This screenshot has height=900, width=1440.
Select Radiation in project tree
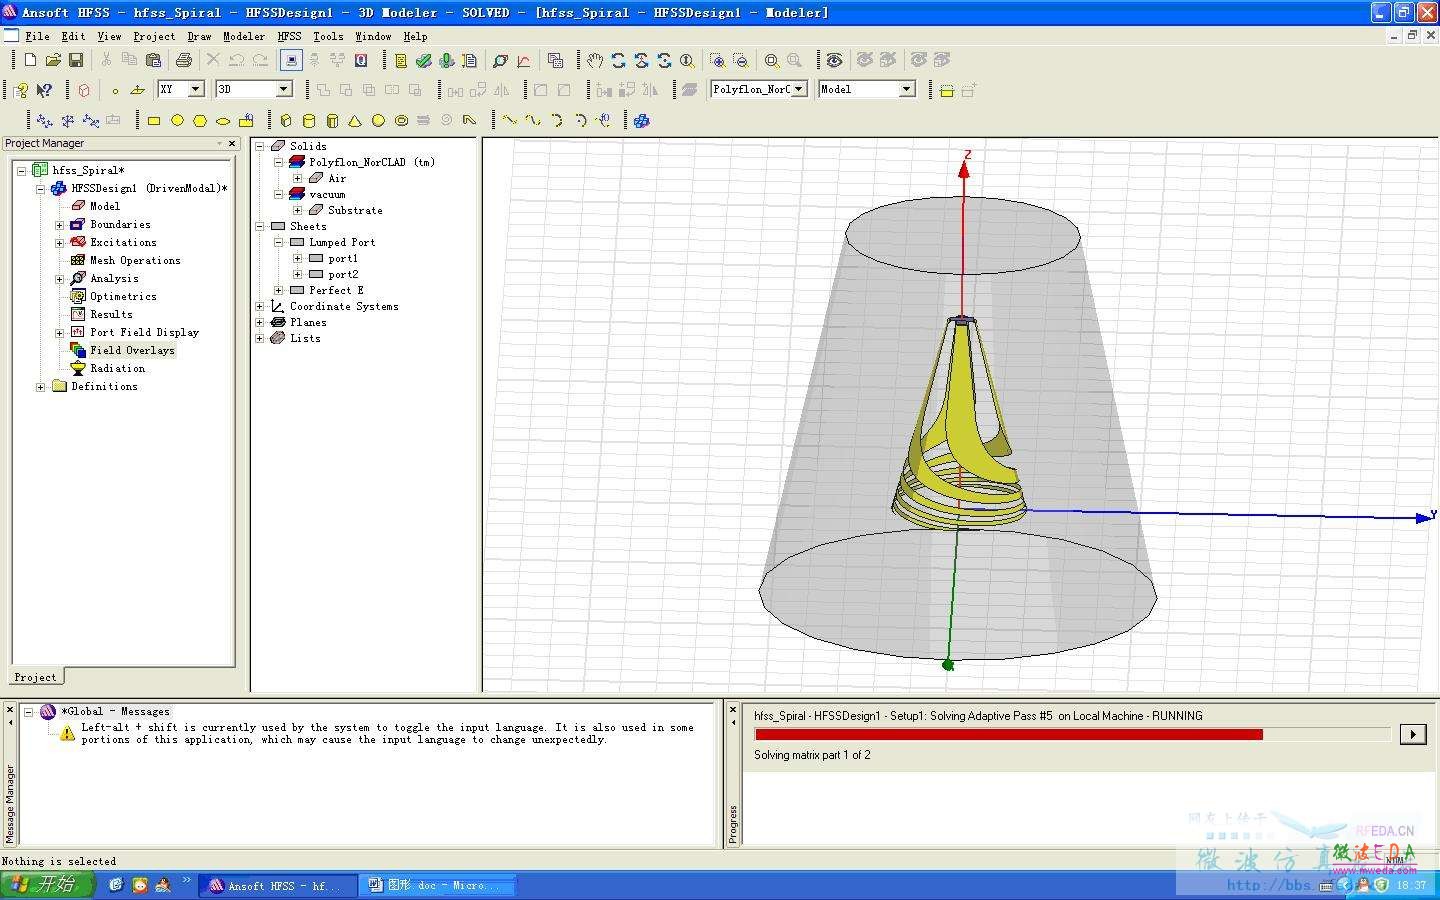click(x=117, y=369)
